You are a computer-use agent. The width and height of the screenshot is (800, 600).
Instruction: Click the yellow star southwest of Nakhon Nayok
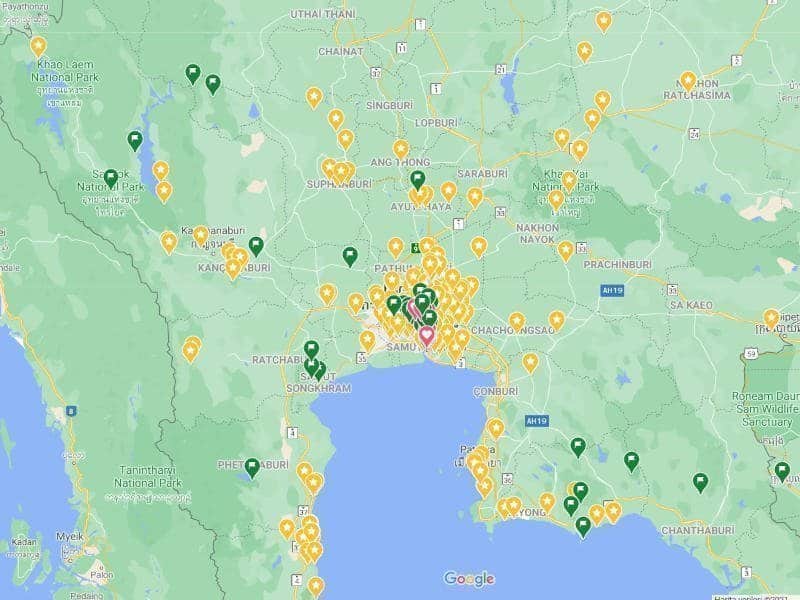(x=479, y=245)
